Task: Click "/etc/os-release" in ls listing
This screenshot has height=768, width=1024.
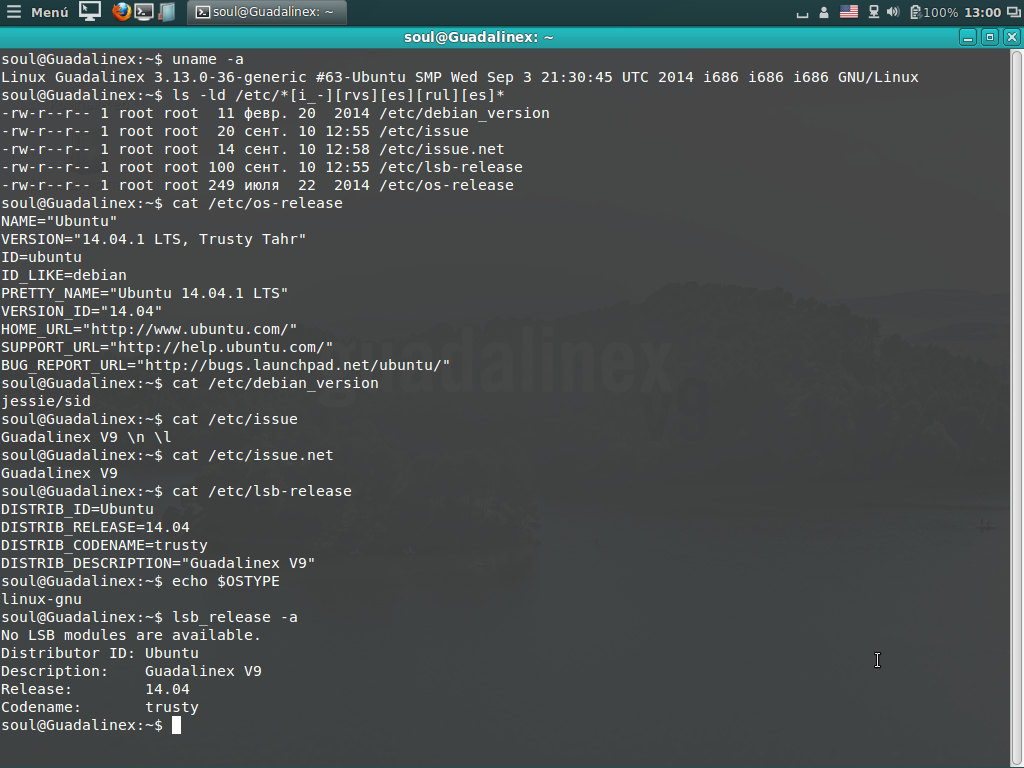Action: point(446,185)
